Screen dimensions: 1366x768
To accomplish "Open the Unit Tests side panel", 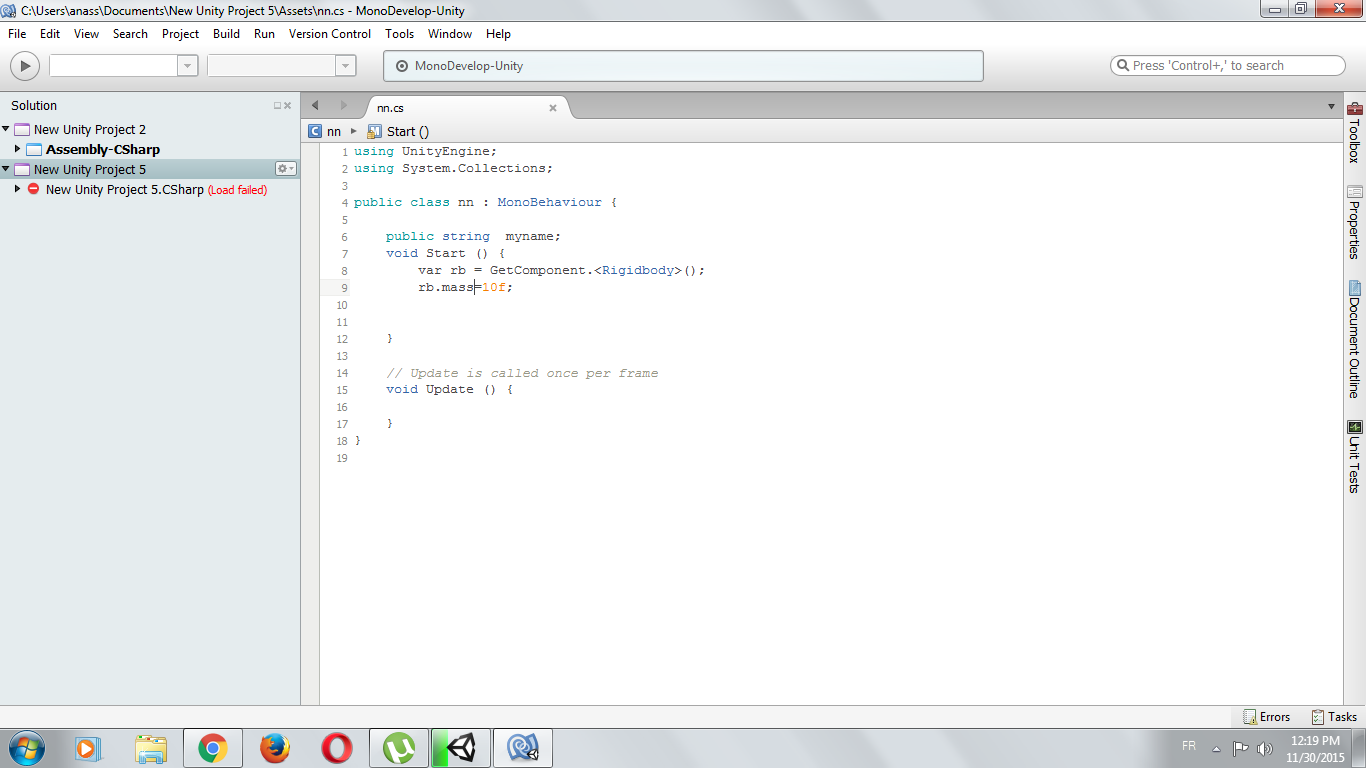I will coord(1355,456).
